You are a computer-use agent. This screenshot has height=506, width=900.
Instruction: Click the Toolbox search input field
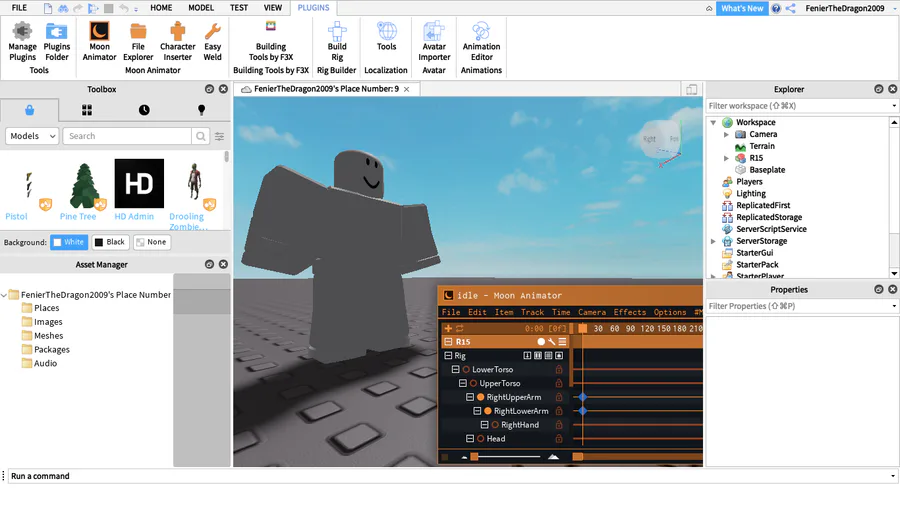click(127, 136)
